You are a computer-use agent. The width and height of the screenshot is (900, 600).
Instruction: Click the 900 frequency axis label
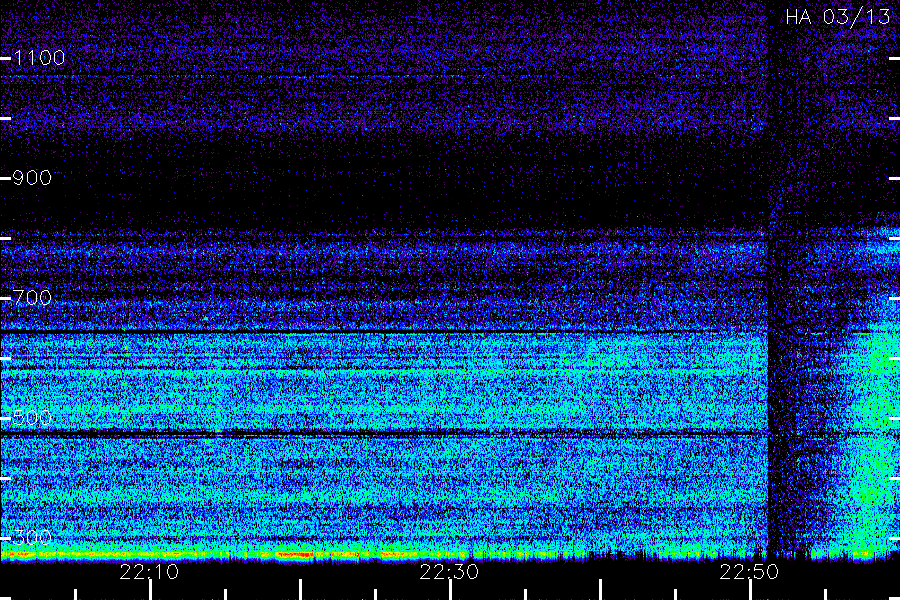click(32, 178)
